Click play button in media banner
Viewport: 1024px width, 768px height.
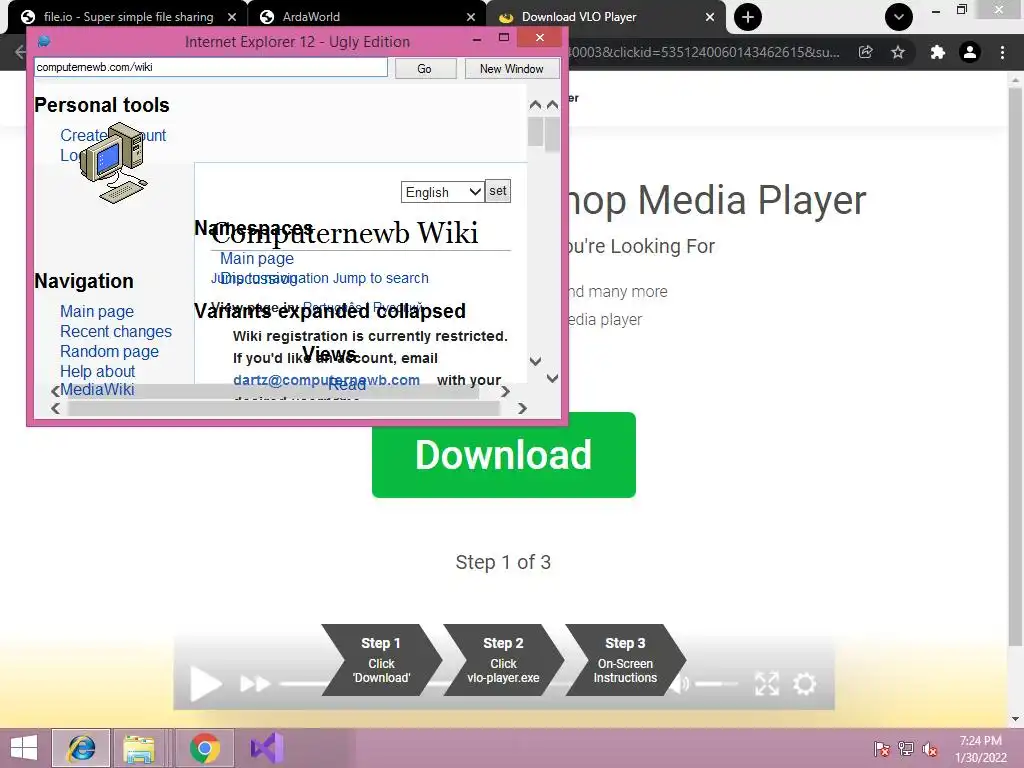[205, 684]
